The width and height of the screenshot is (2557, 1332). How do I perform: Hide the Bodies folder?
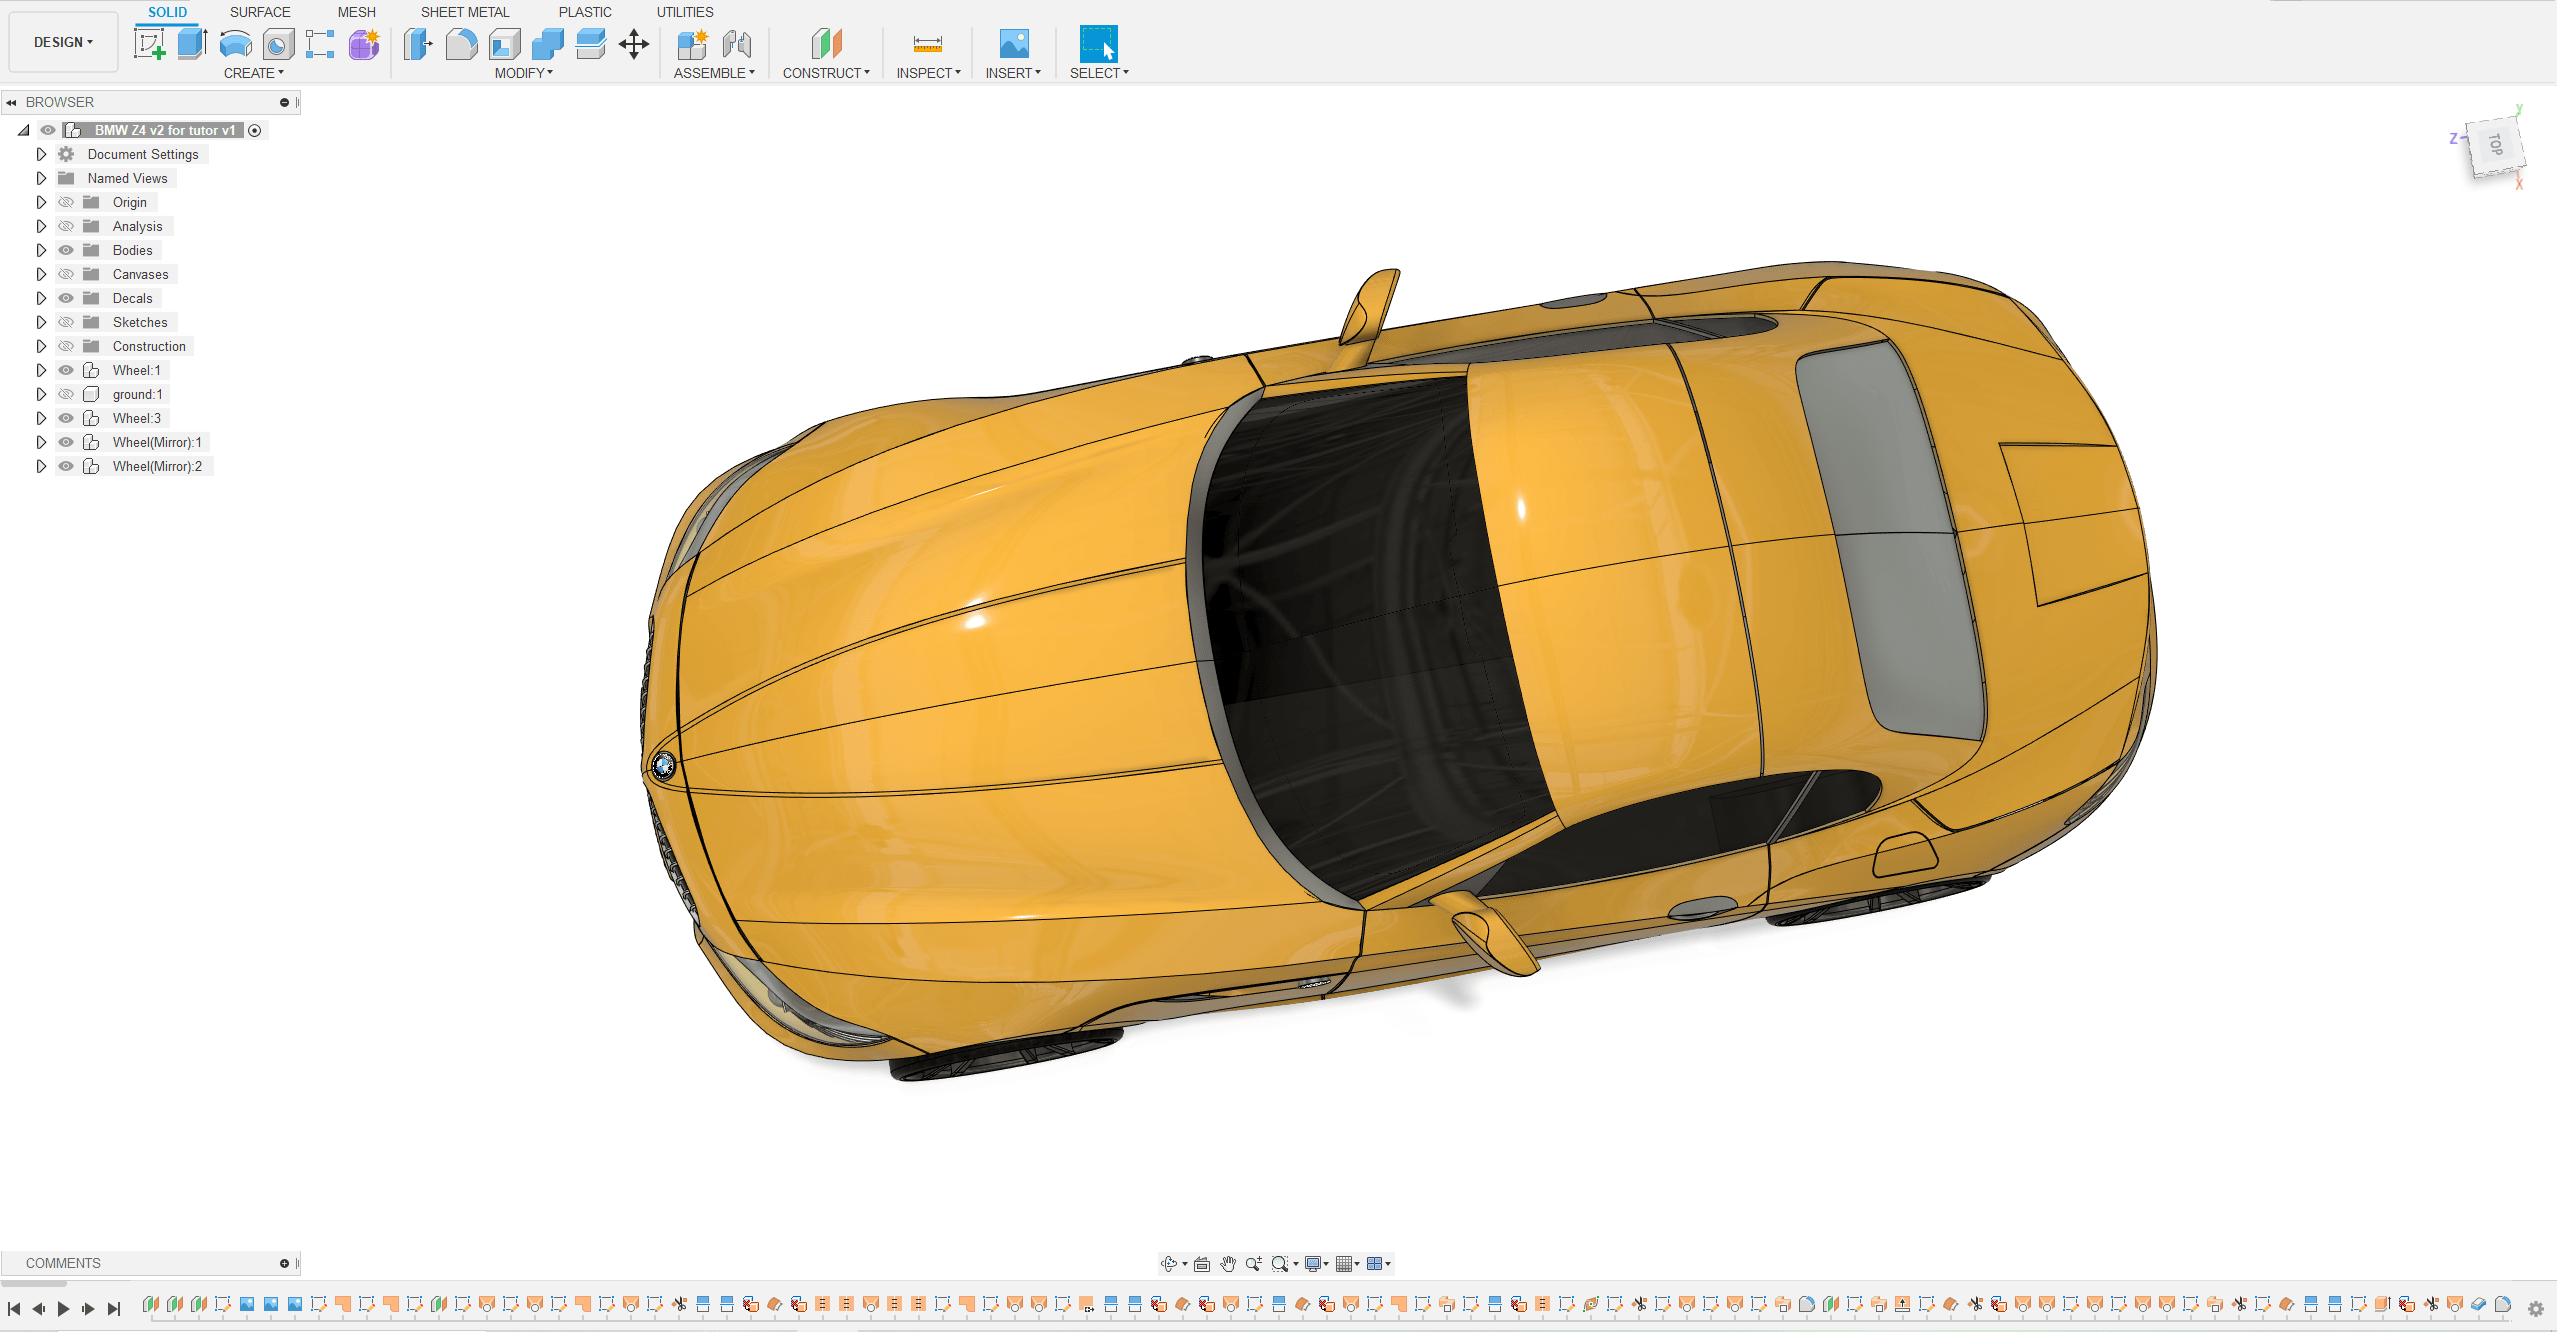click(66, 250)
